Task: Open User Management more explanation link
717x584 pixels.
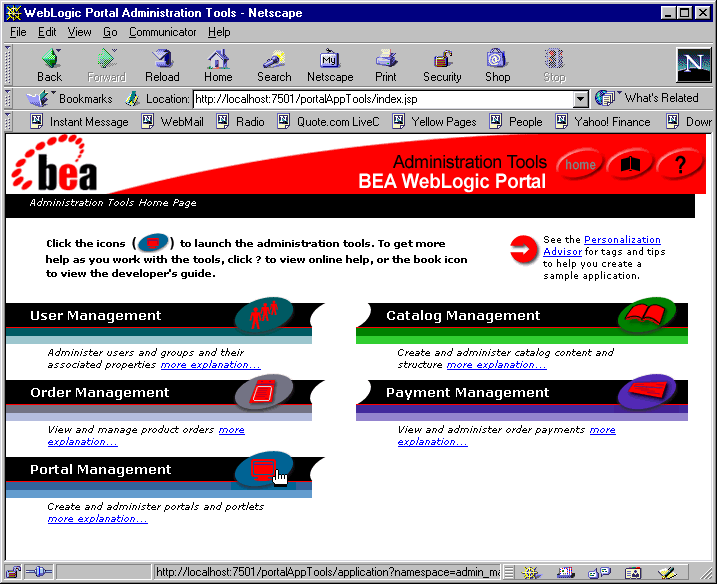Action: point(210,365)
